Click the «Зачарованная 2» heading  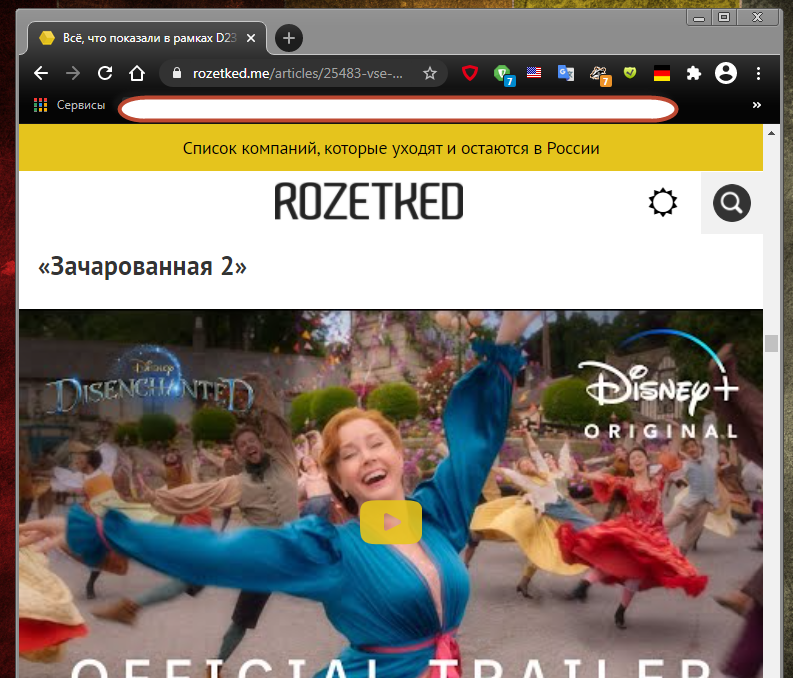[x=143, y=266]
